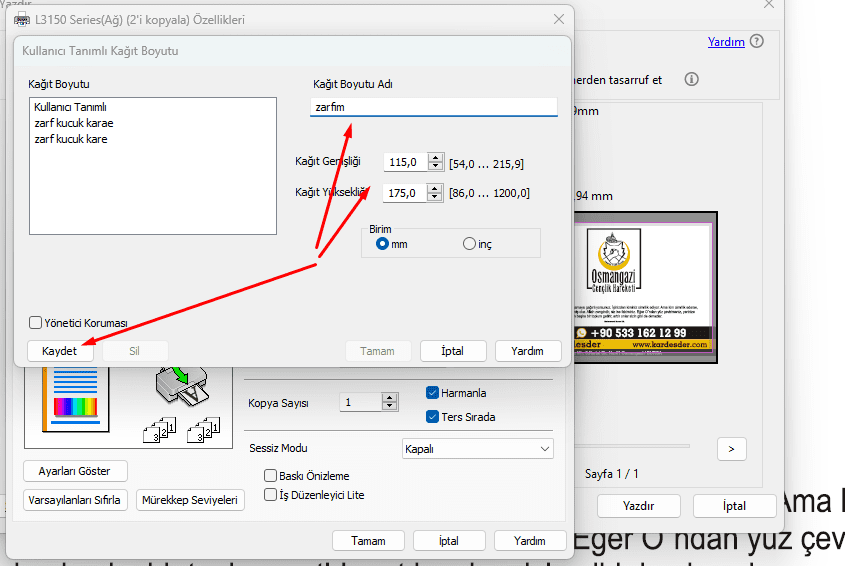
Task: Open the Sessiz Modu dropdown
Action: [x=477, y=449]
